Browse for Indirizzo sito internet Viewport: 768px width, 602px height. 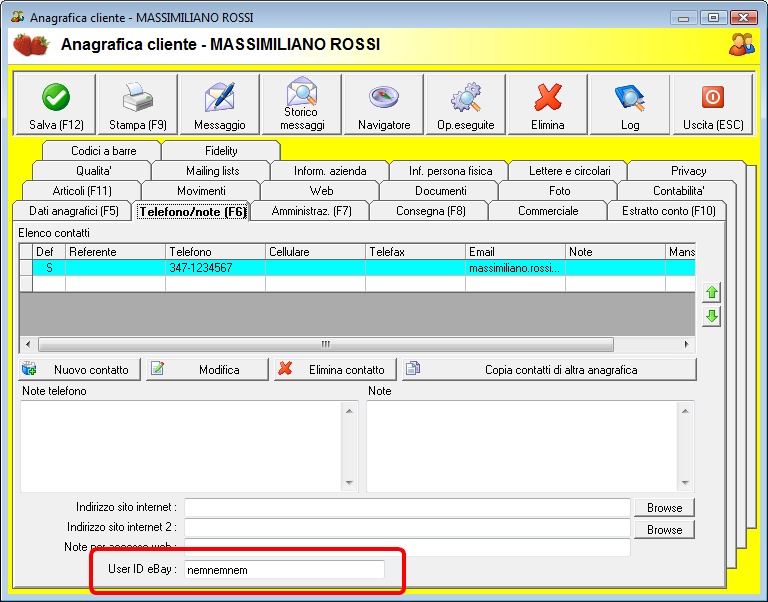click(x=664, y=508)
